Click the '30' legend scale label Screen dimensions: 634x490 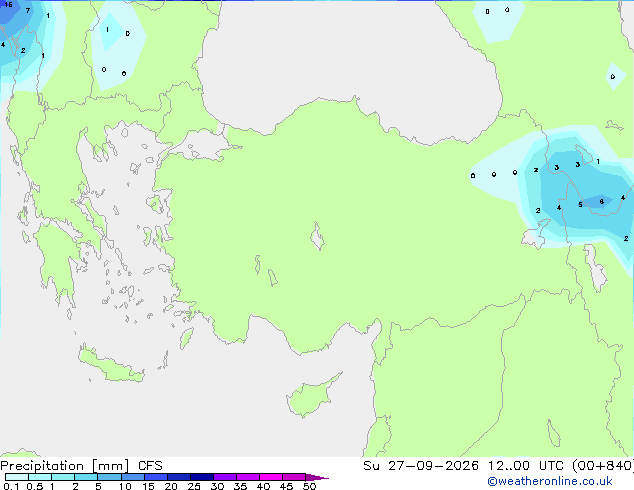pyautogui.click(x=217, y=486)
